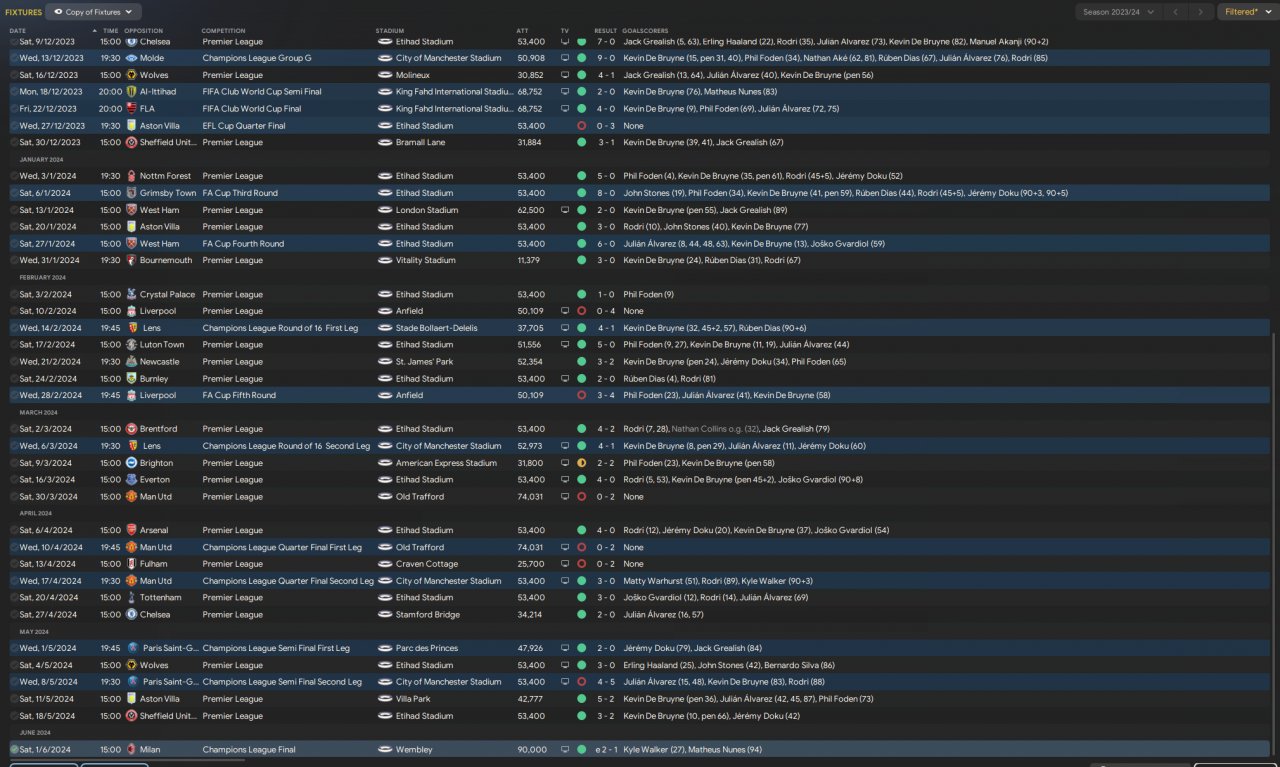Click the Crystal Palace club badge

coord(131,295)
